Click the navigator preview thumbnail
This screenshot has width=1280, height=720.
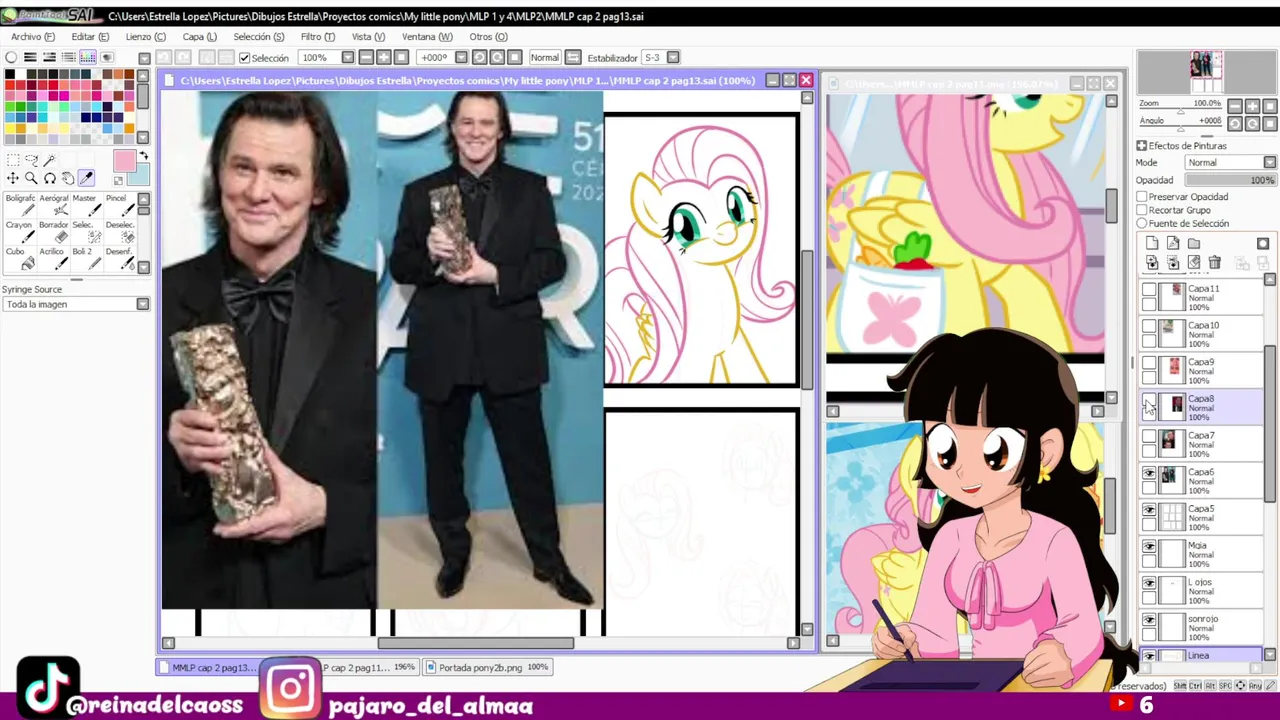pyautogui.click(x=1206, y=72)
